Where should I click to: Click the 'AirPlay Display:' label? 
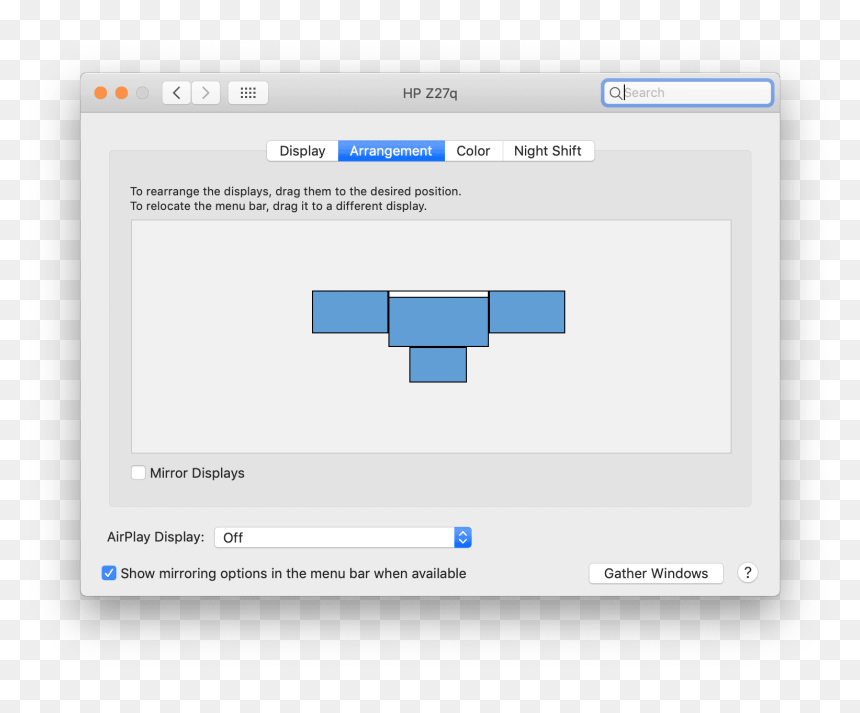156,537
